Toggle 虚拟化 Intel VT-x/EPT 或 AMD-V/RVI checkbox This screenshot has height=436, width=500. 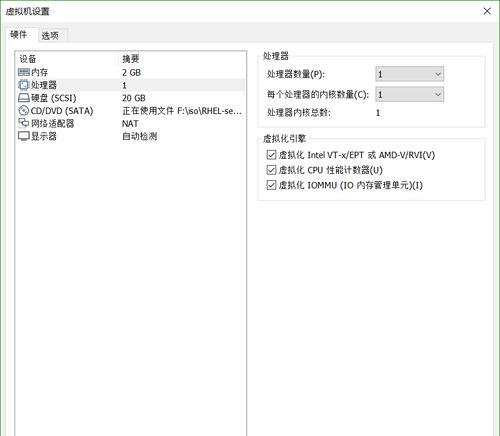[x=271, y=155]
